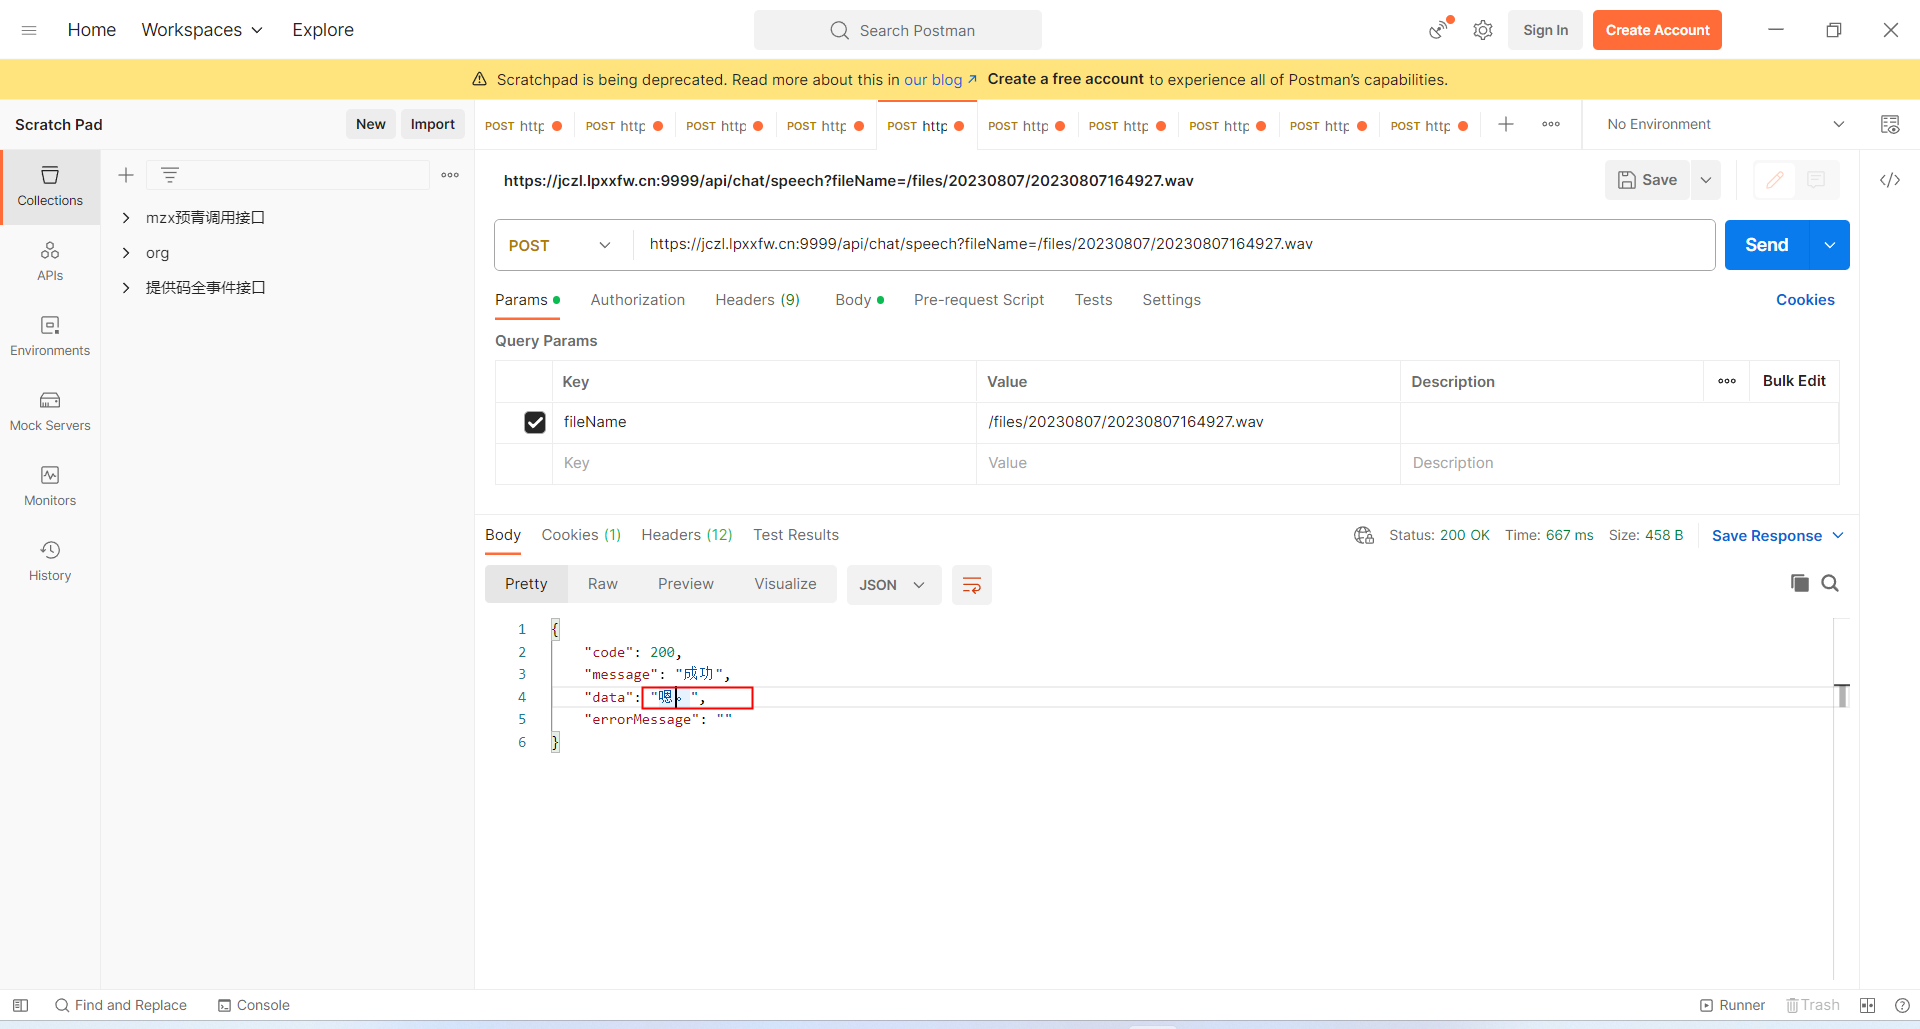Click Bulk Edit for query params
The height and width of the screenshot is (1029, 1920).
[1794, 381]
